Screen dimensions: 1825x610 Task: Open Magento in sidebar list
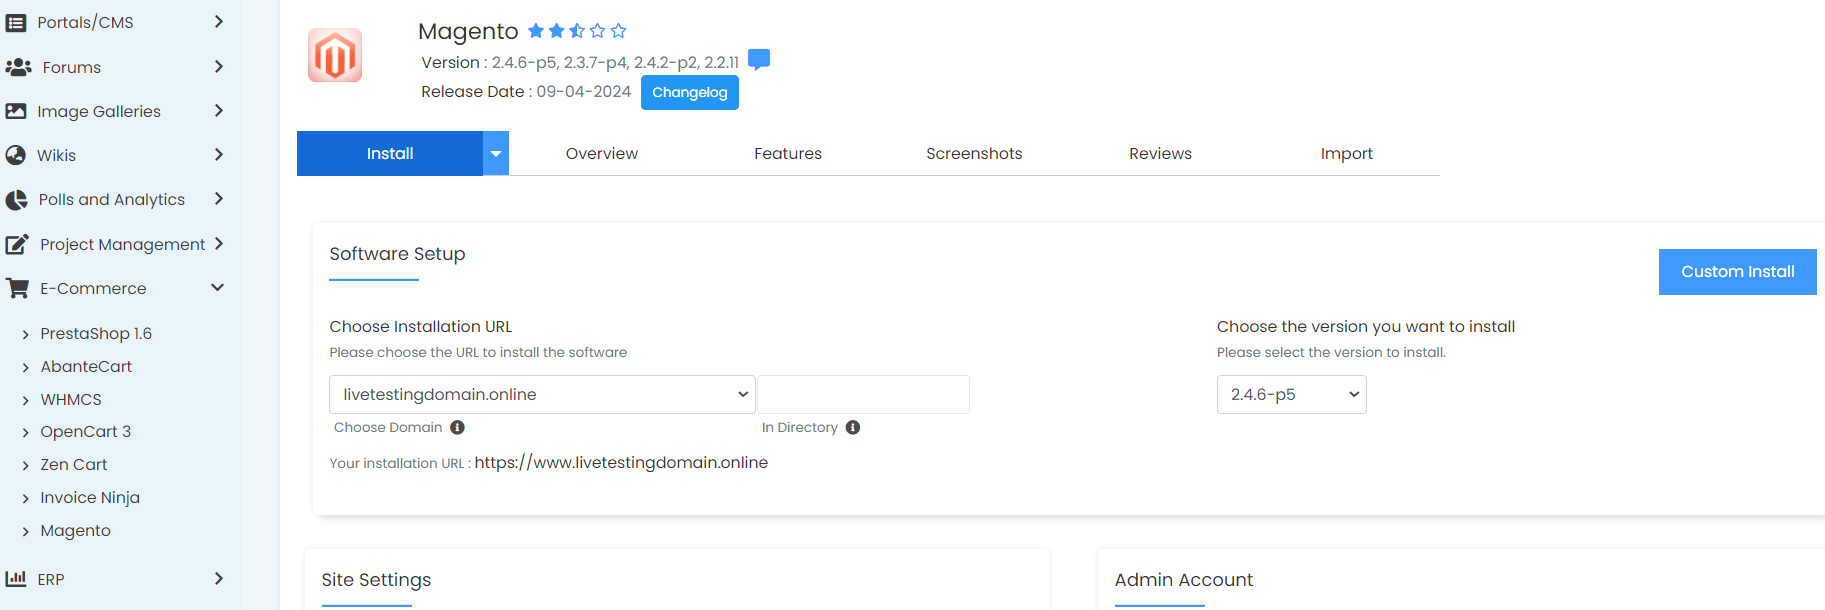click(x=76, y=531)
